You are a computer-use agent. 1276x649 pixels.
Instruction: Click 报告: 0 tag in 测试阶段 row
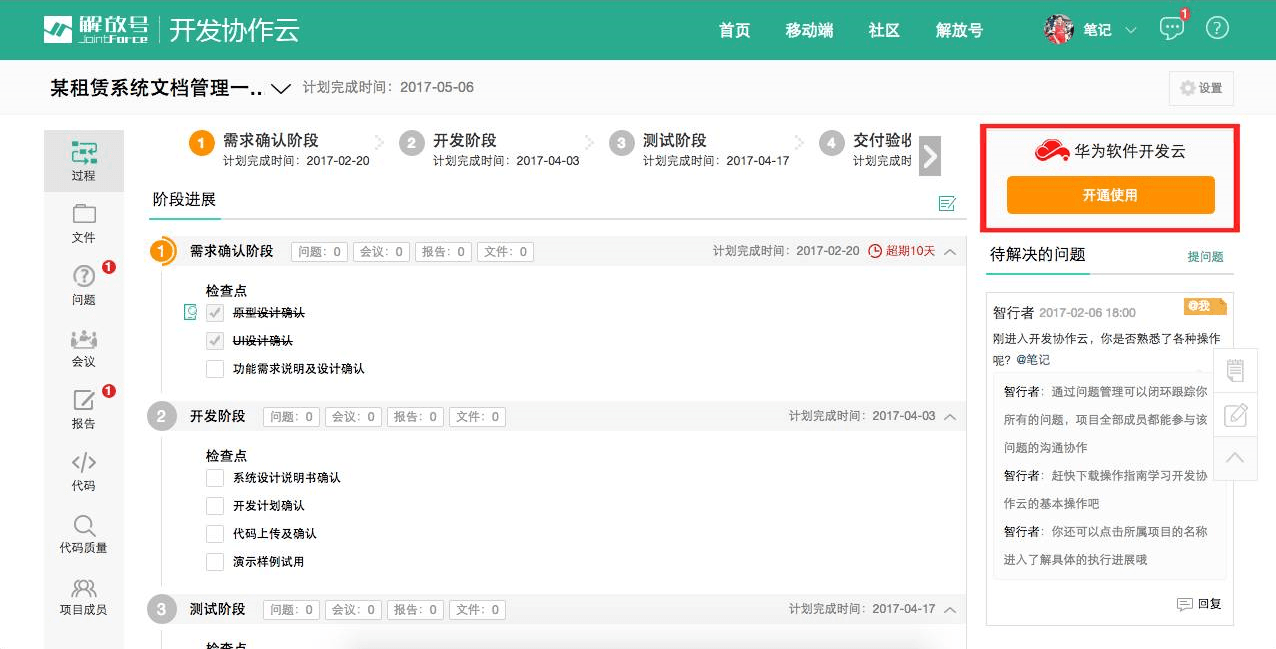pyautogui.click(x=416, y=610)
